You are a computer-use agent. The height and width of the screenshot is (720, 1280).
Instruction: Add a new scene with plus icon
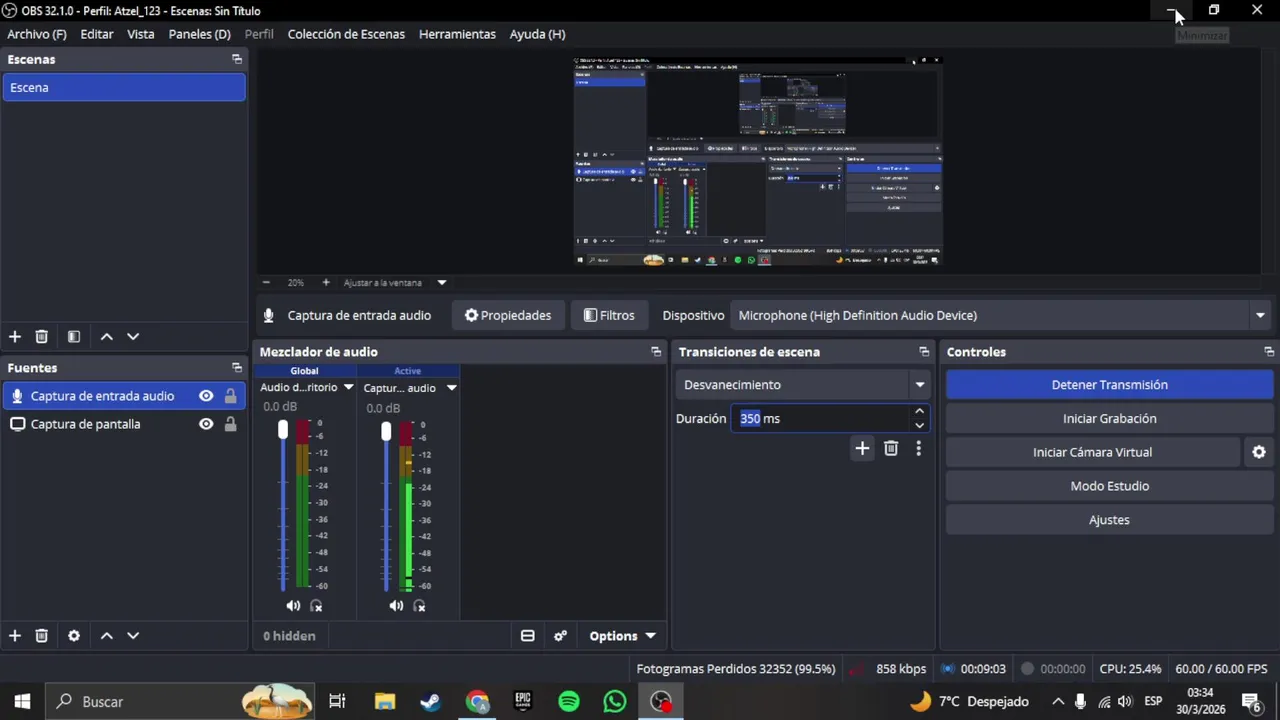pyautogui.click(x=14, y=337)
